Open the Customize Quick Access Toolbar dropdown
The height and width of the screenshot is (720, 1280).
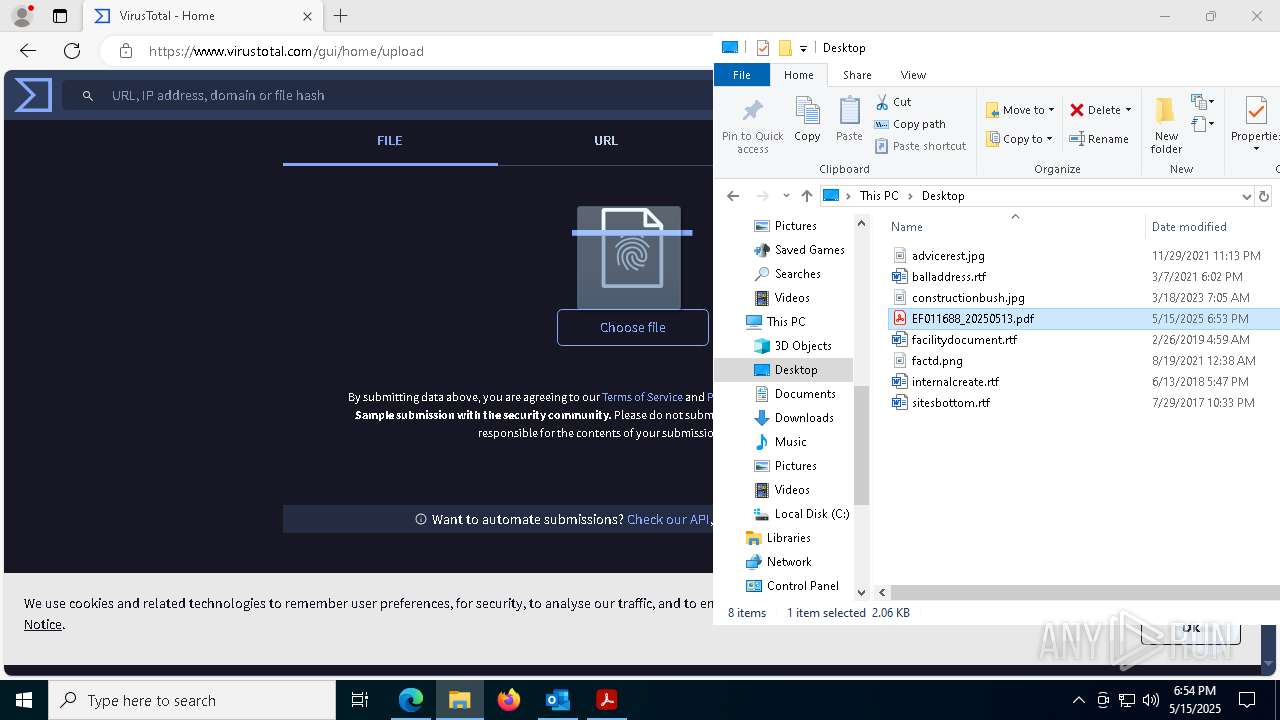[803, 48]
